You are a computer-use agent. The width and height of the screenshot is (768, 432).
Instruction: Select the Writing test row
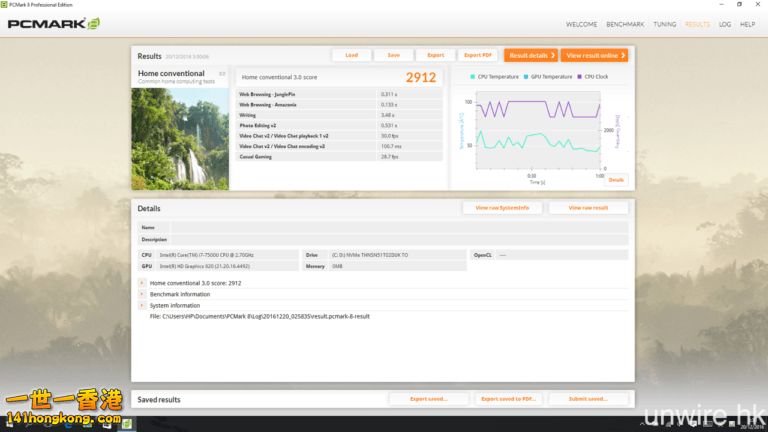point(339,115)
